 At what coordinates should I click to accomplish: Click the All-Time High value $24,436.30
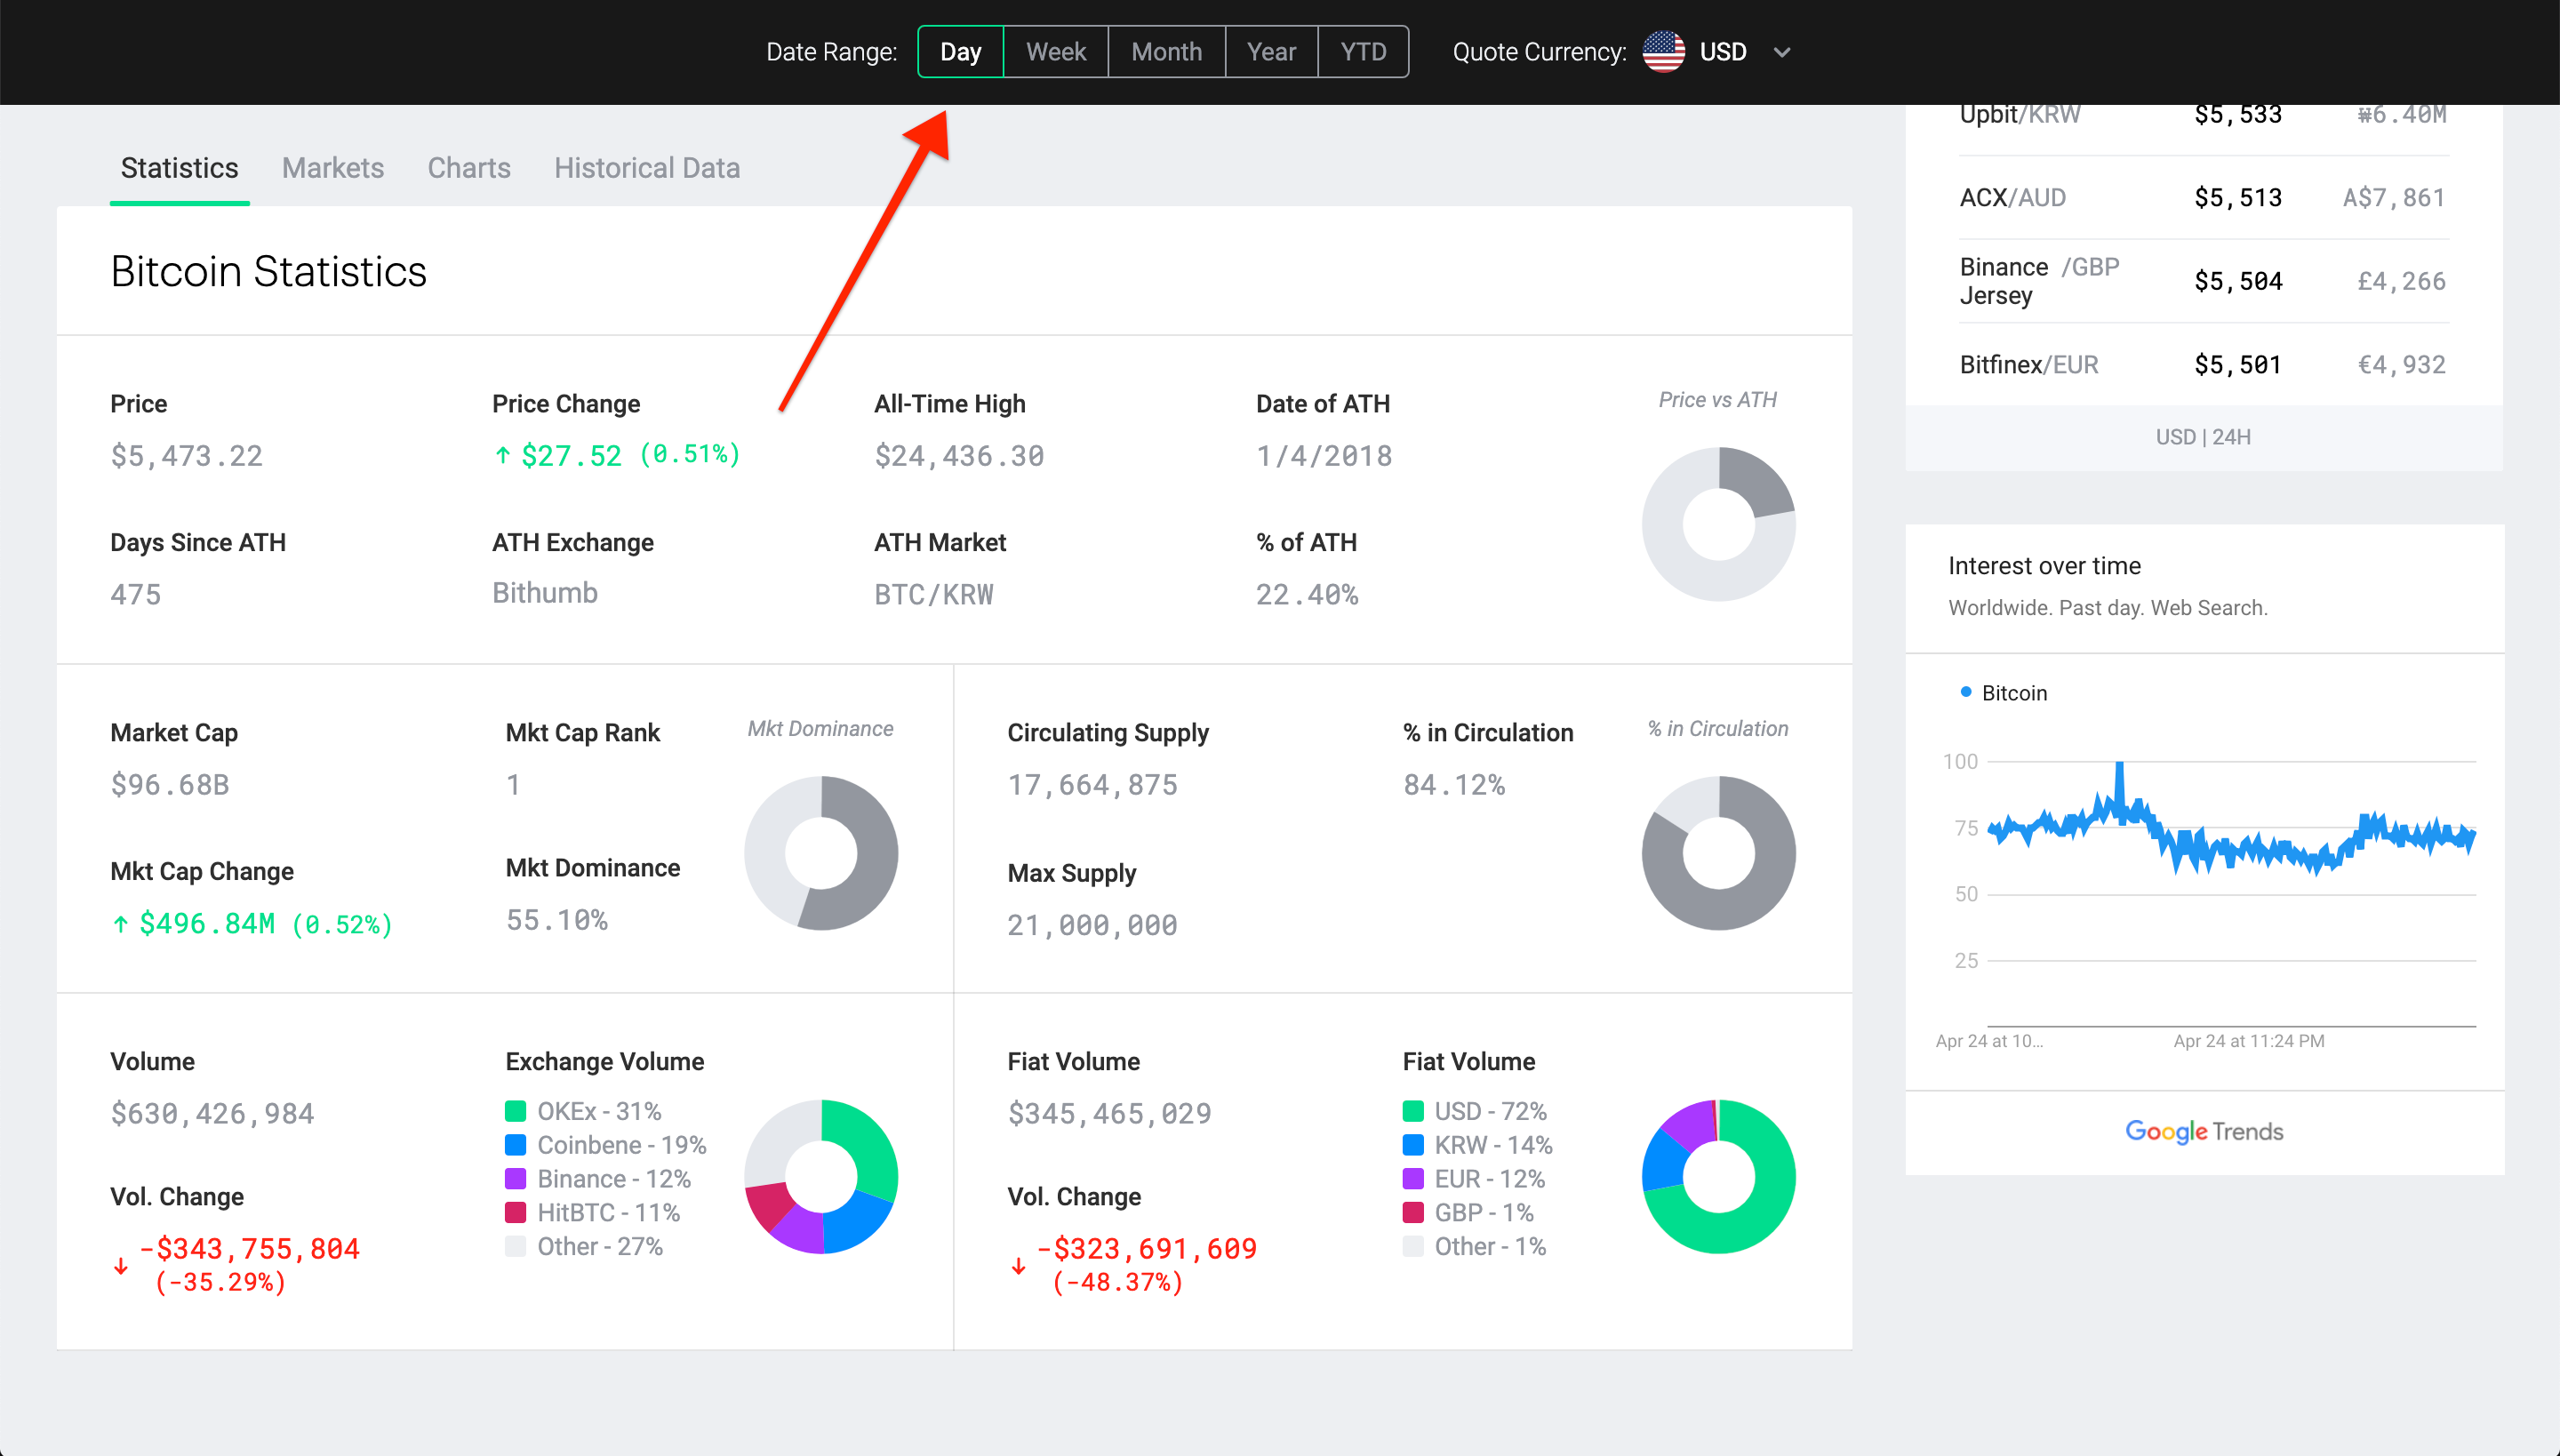[x=959, y=456]
